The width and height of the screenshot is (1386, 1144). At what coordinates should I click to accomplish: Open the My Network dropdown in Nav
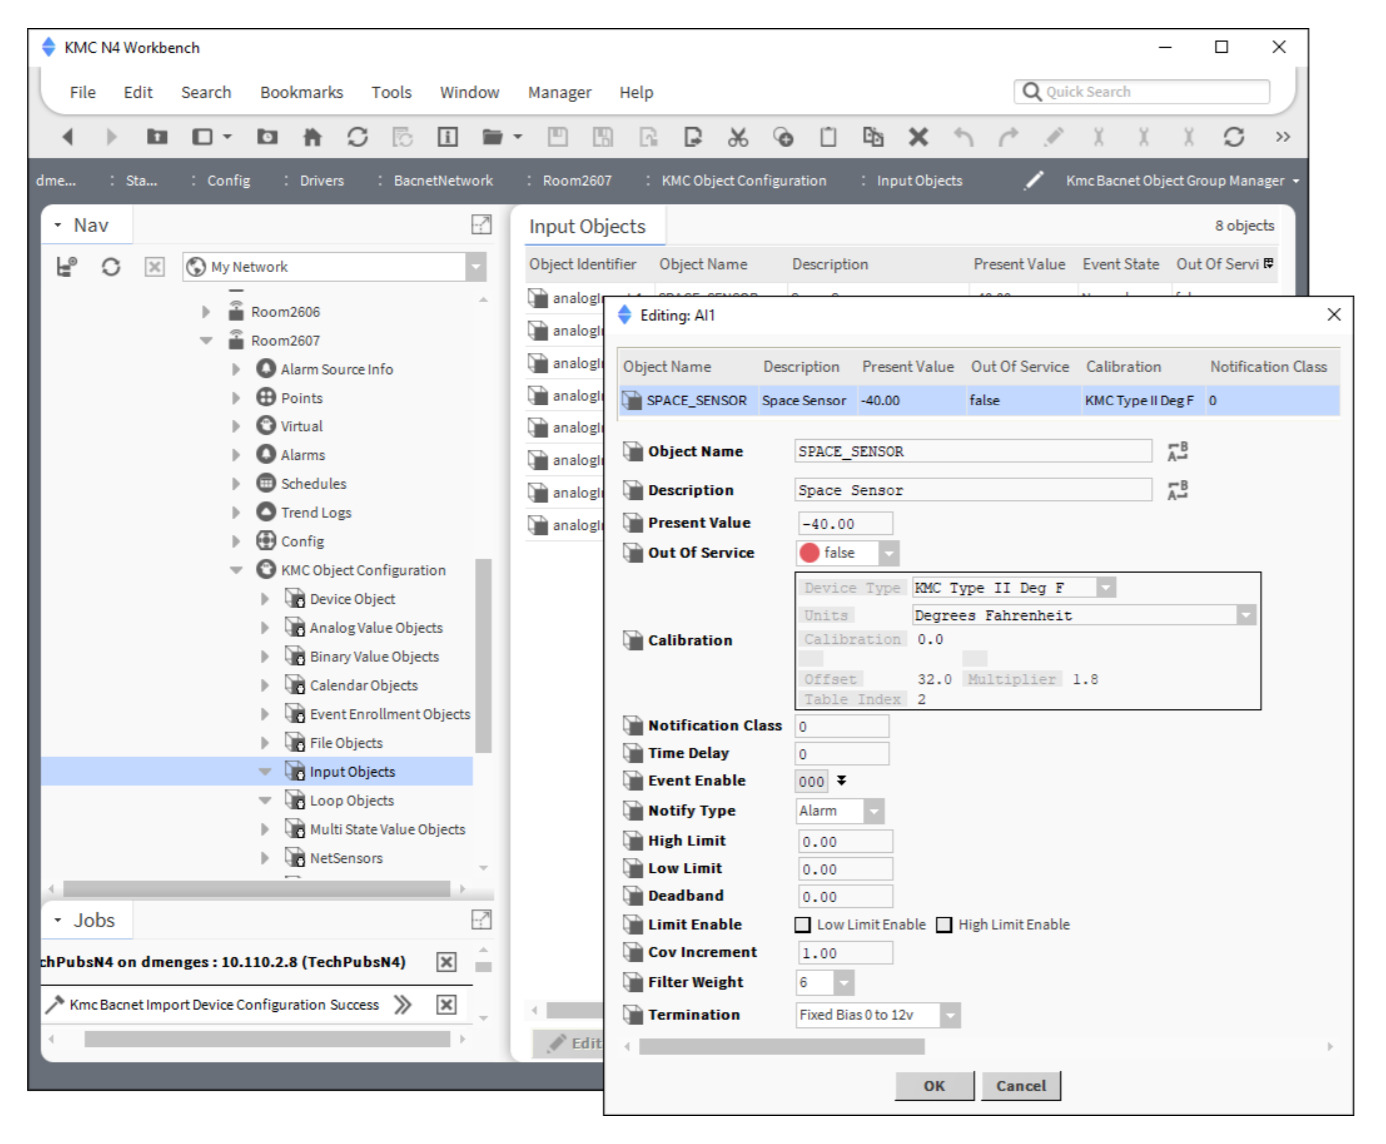pos(476,267)
